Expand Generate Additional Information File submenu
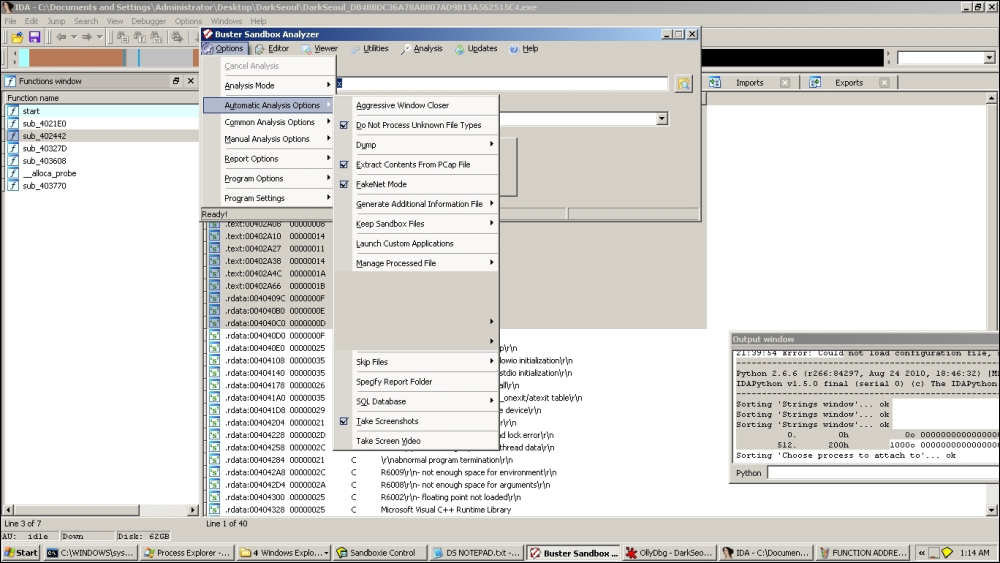This screenshot has height=563, width=1000. coord(416,204)
